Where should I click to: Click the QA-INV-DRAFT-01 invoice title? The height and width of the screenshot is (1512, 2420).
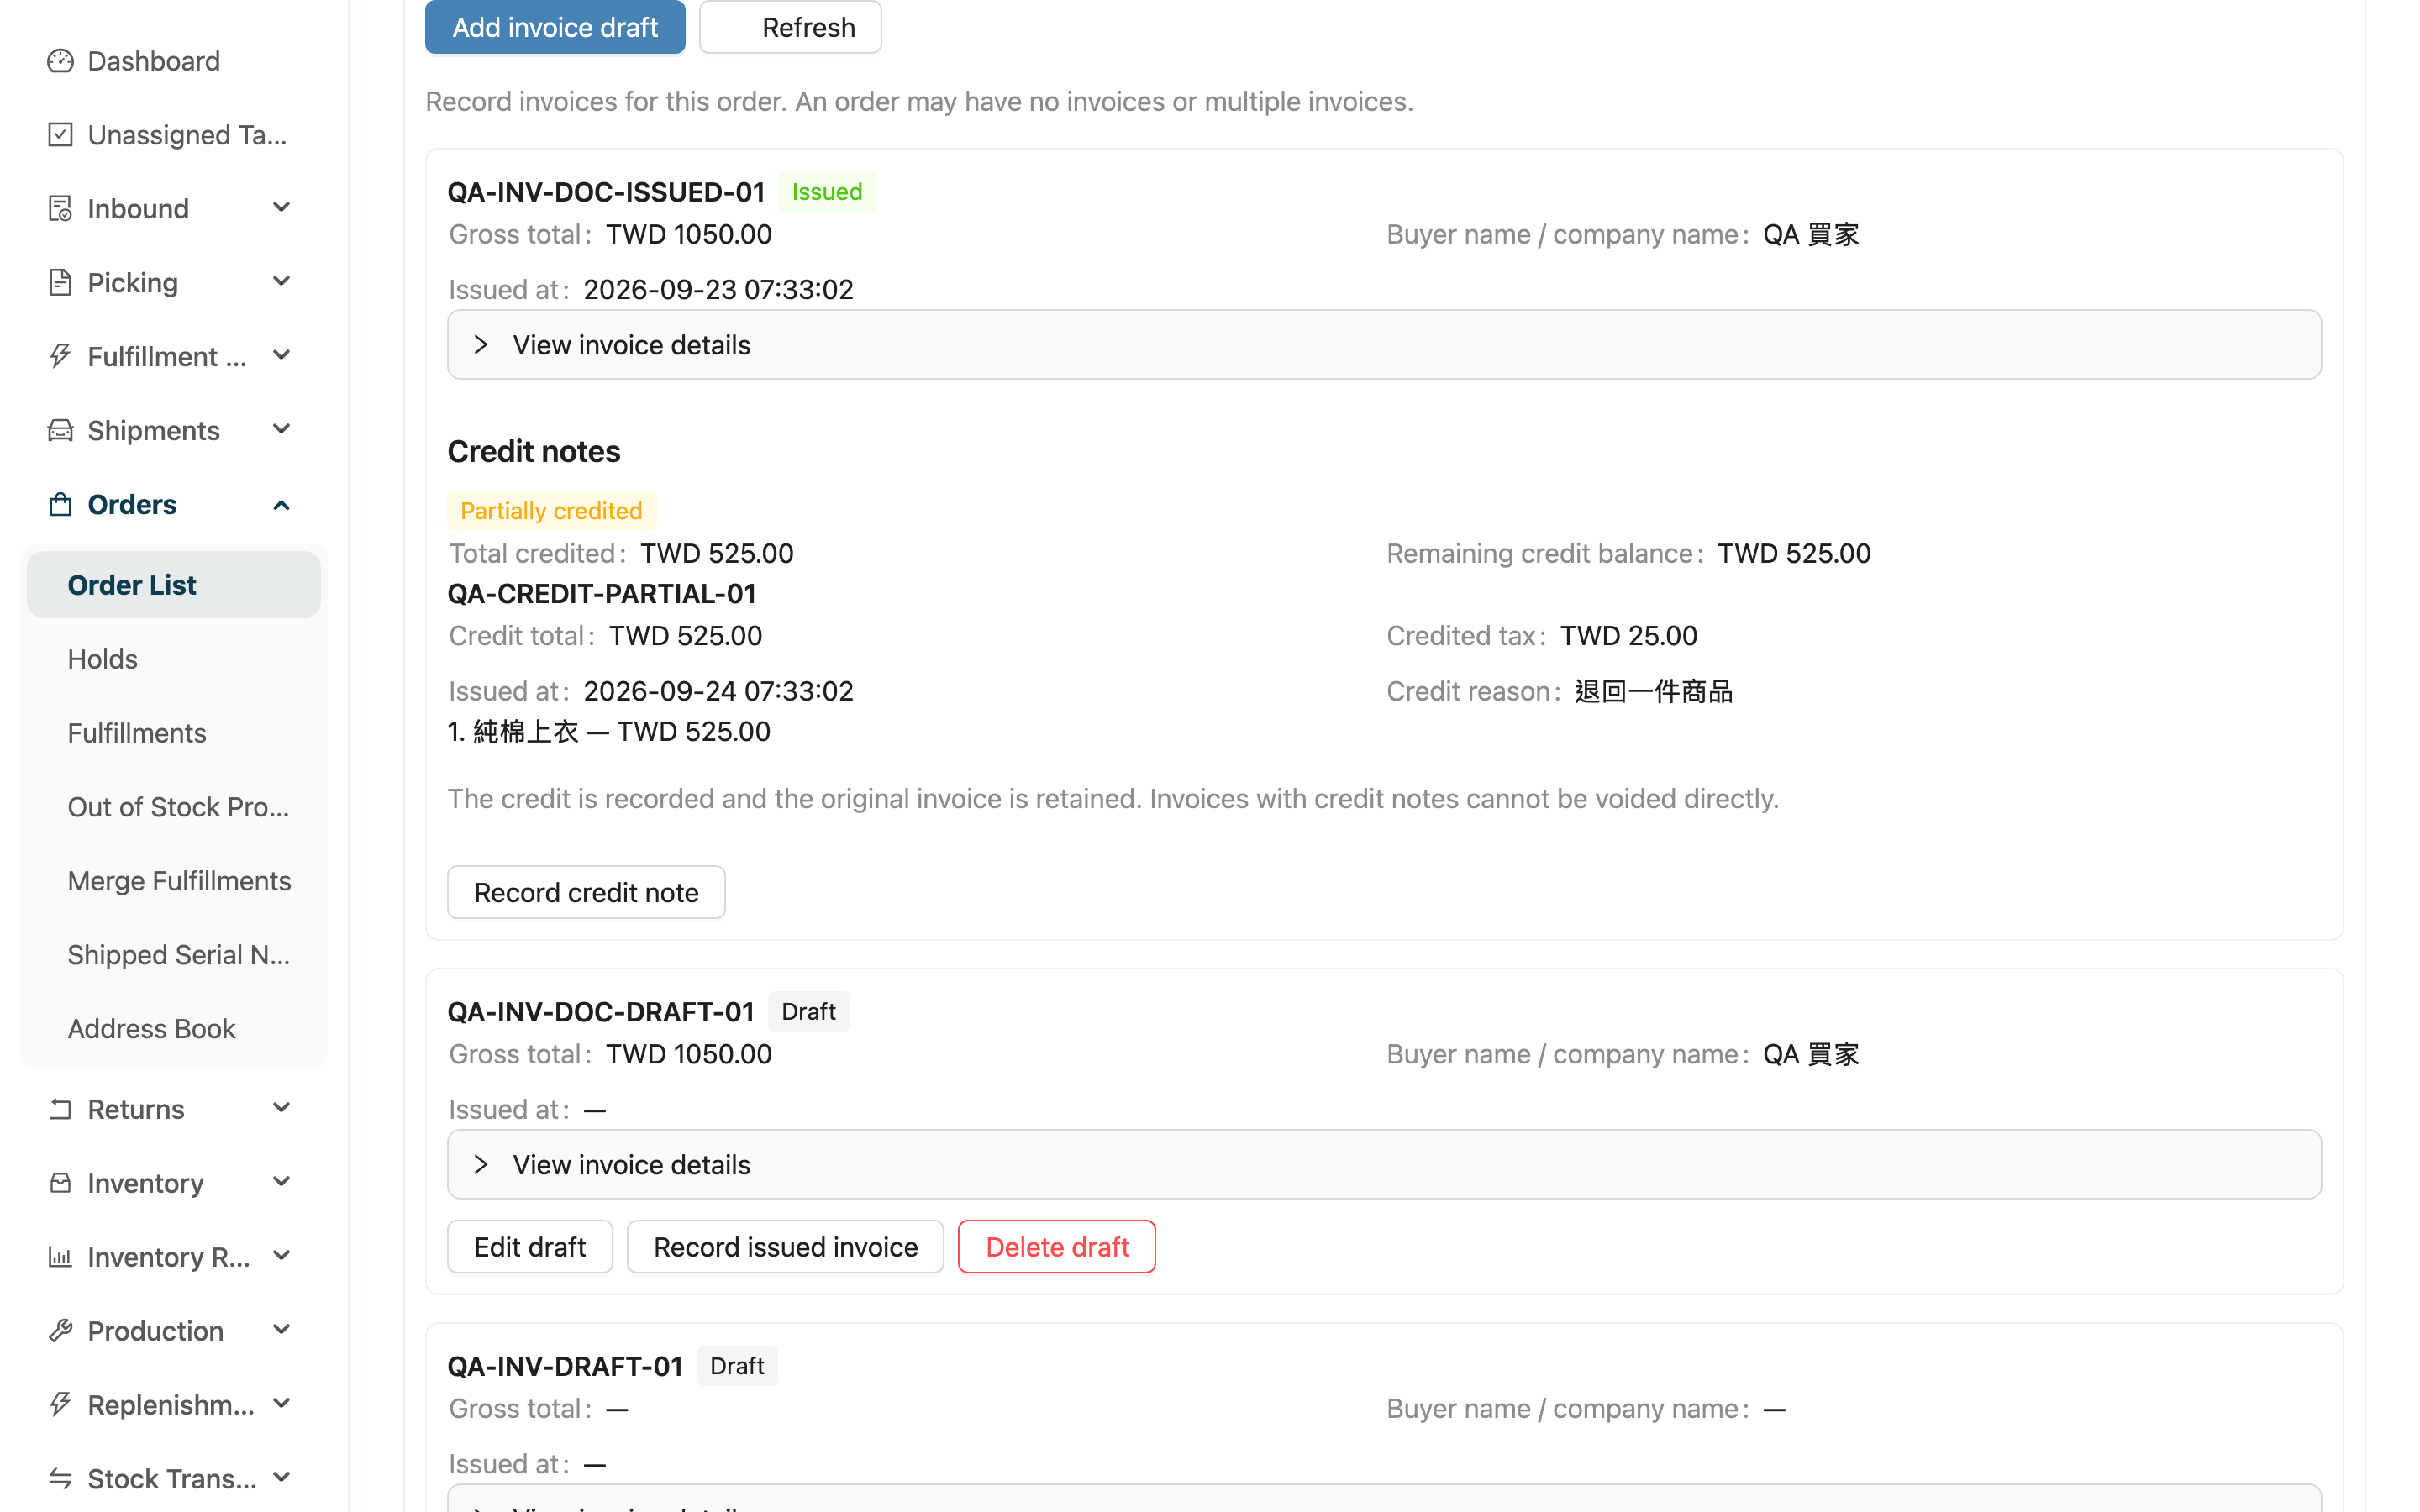pyautogui.click(x=565, y=1367)
